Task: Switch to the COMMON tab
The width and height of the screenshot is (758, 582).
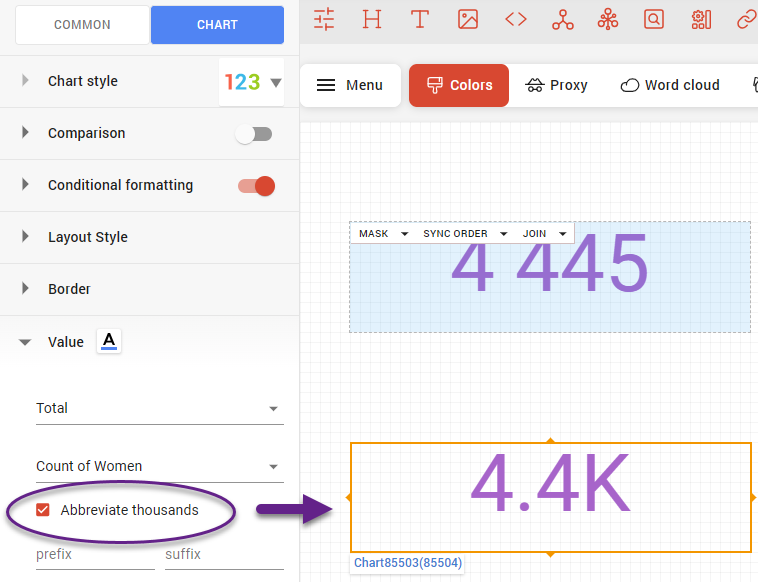Action: coord(83,25)
